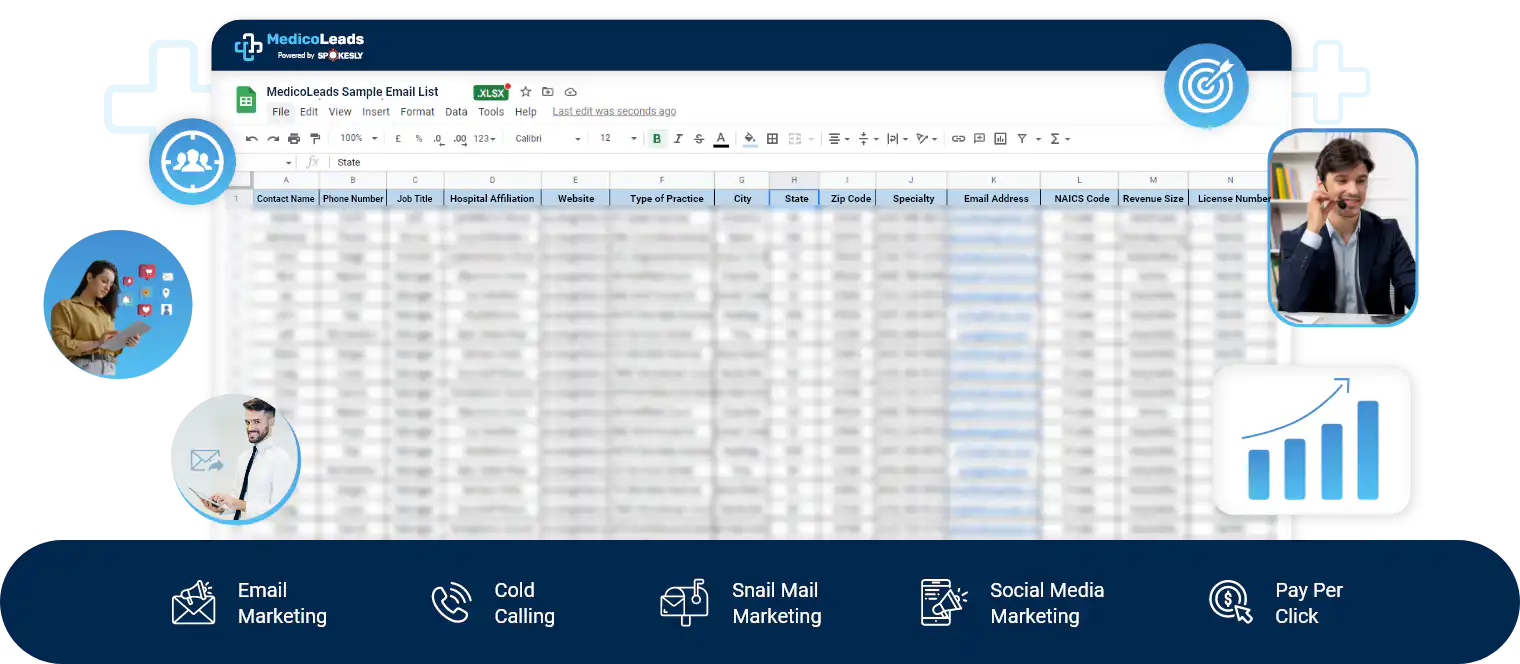Open the Tools menu

point(491,112)
